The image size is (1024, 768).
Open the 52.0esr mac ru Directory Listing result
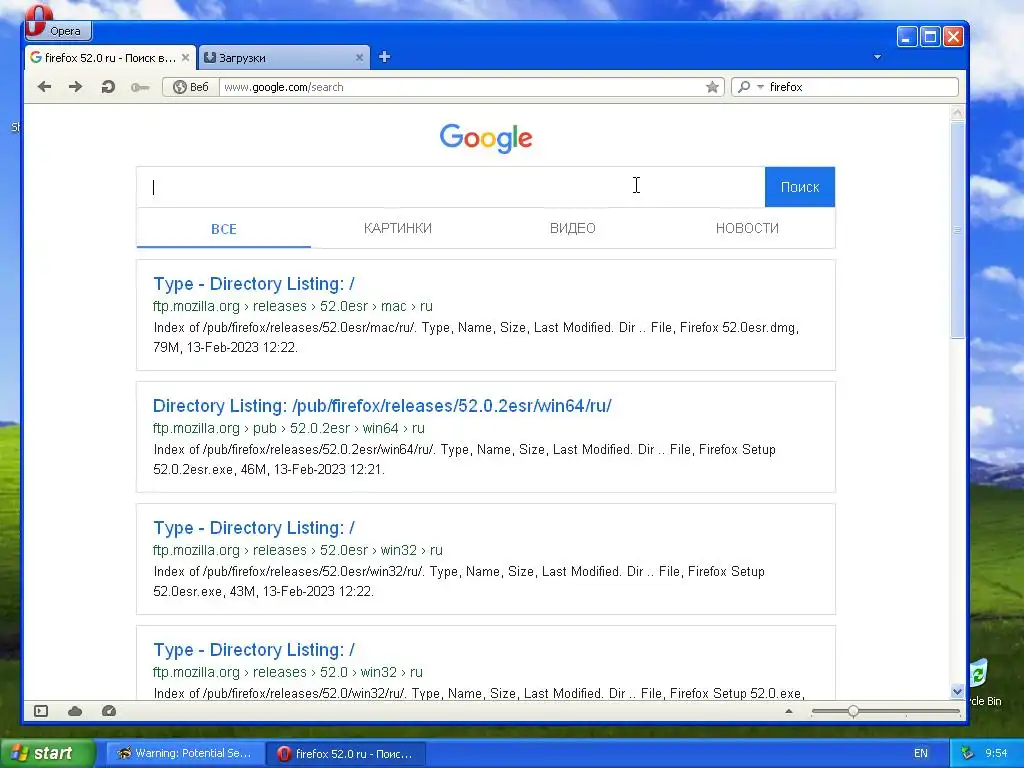click(x=254, y=284)
